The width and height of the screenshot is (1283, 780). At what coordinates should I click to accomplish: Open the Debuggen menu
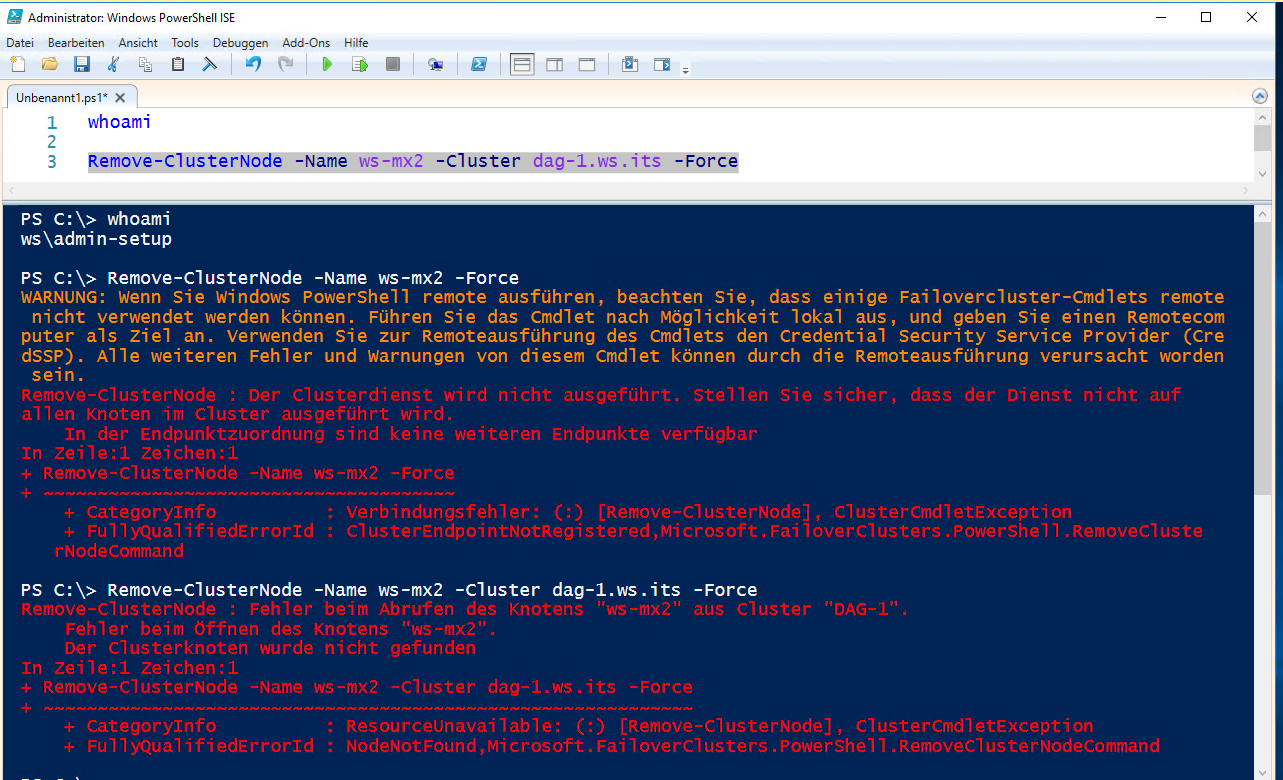(241, 43)
